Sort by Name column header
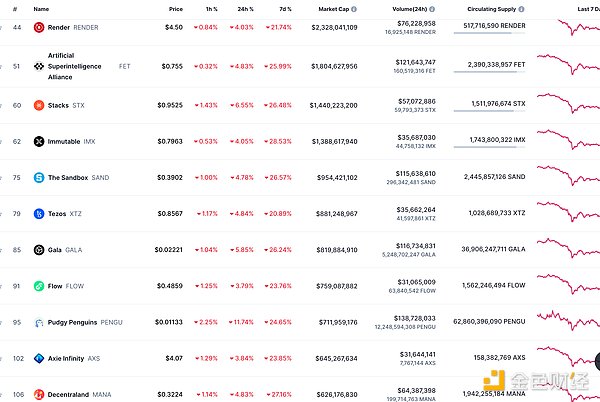The height and width of the screenshot is (402, 600). coord(41,9)
